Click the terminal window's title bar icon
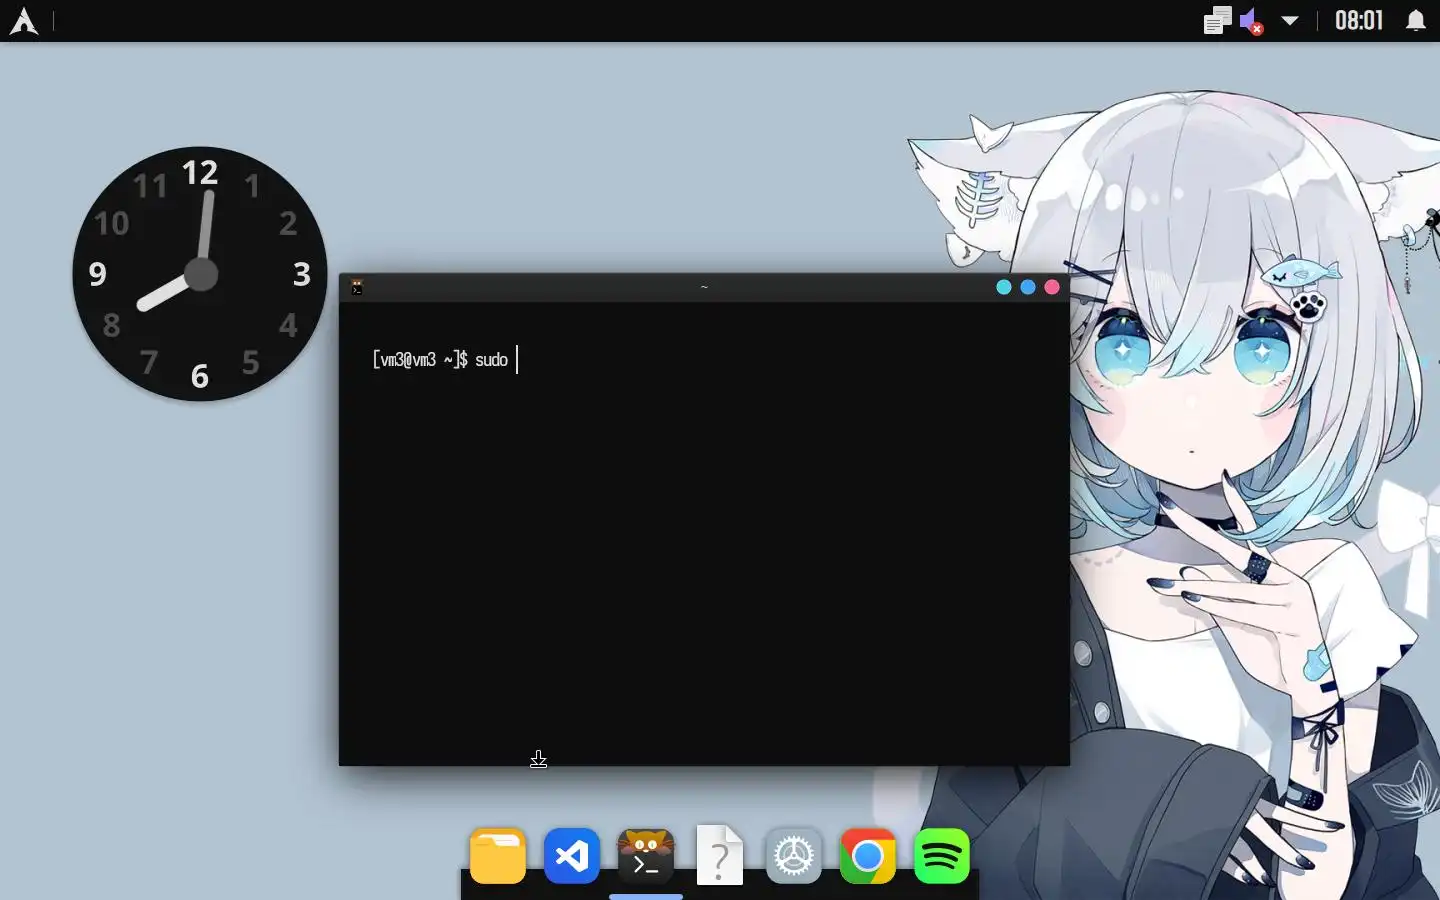This screenshot has height=900, width=1440. coord(357,287)
